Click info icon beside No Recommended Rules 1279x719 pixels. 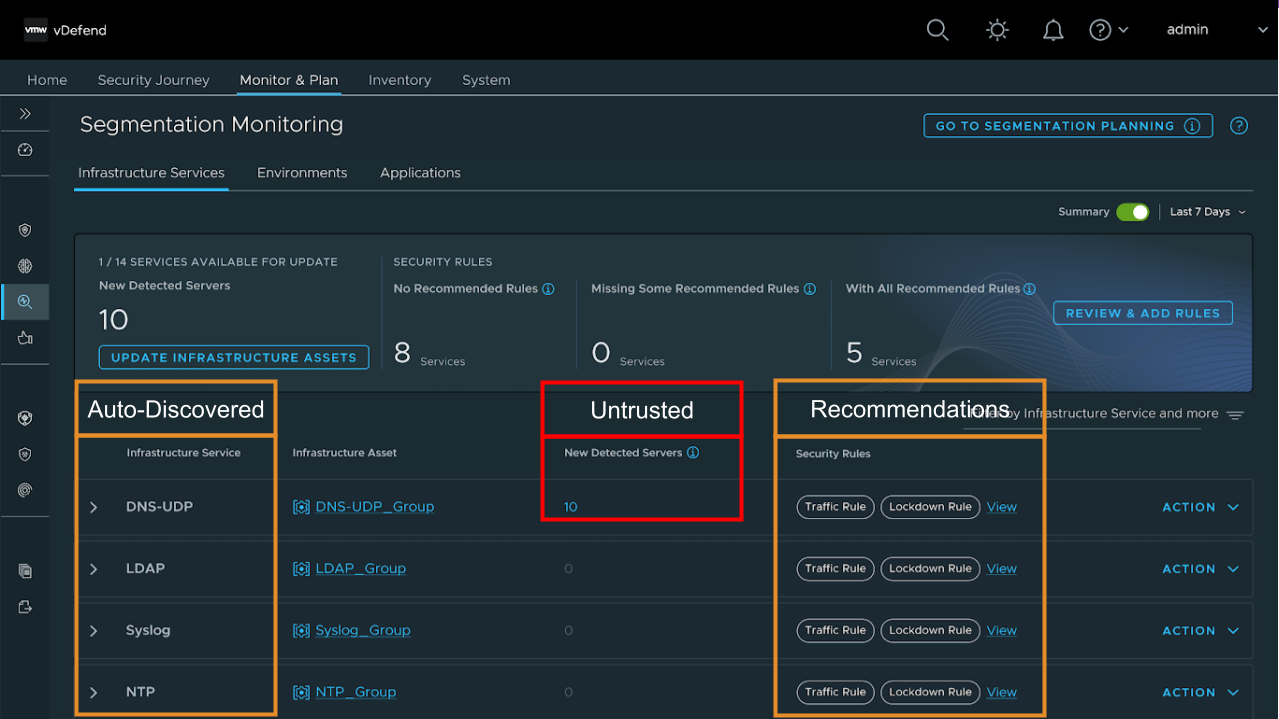548,289
